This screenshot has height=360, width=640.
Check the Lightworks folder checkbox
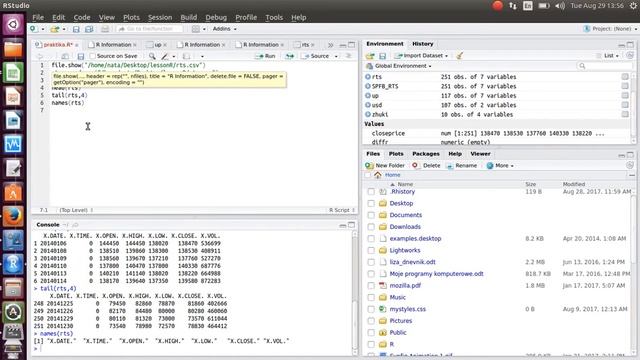coord(371,251)
